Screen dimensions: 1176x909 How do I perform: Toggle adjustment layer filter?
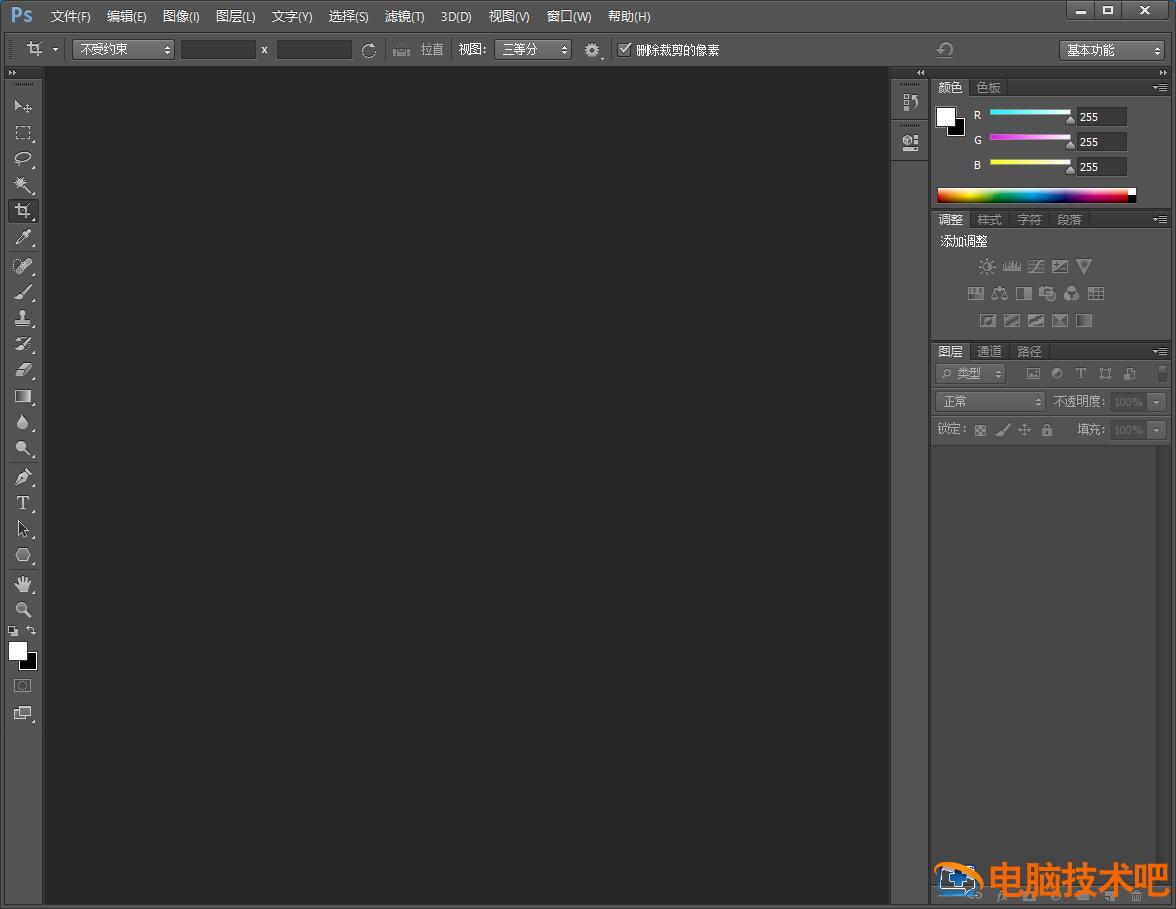click(x=1057, y=373)
